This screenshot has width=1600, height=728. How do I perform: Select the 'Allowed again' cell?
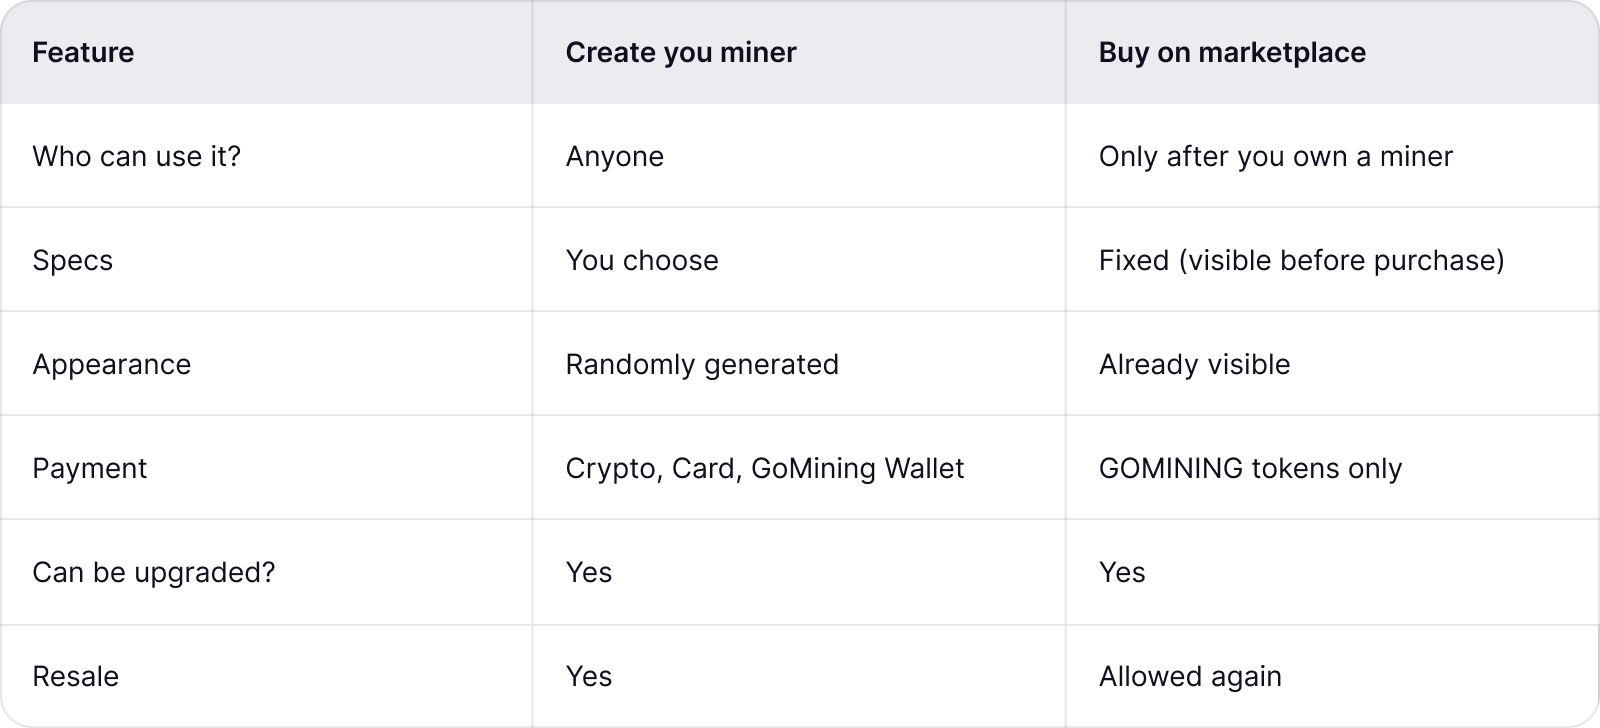click(1190, 676)
